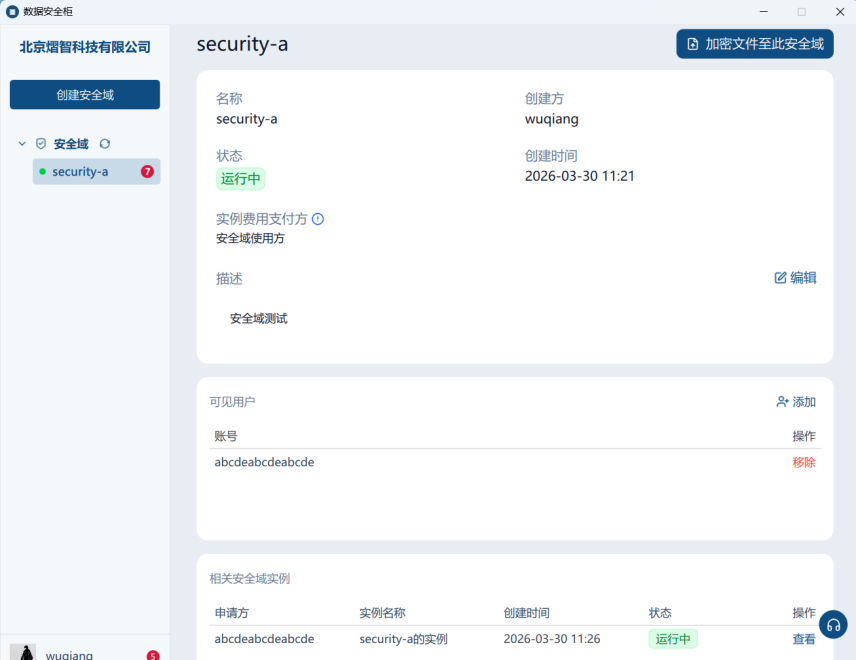Click the refresh icon beside 安全域
Screen dimensions: 856x660
click(105, 144)
